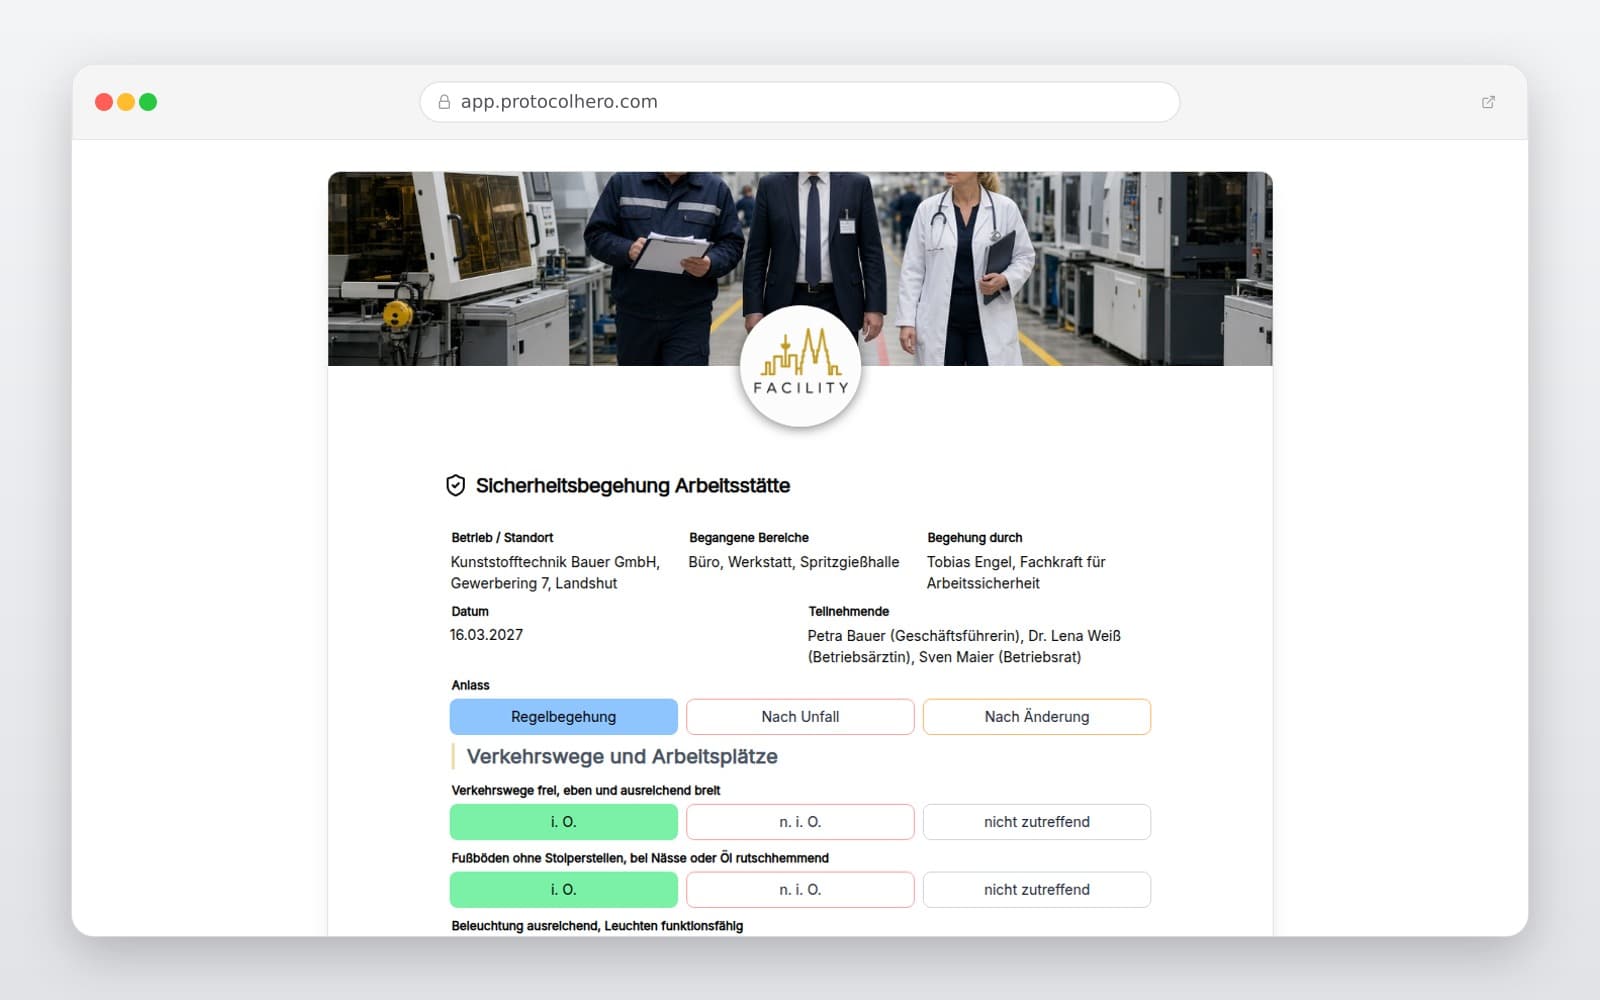1600x1000 pixels.
Task: Click the address bar app.protocolhero.com
Action: (x=800, y=102)
